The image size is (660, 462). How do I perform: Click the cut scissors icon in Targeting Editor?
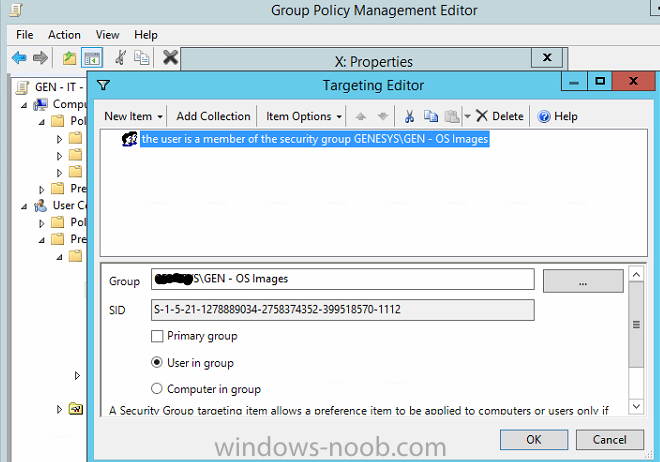pyautogui.click(x=409, y=116)
